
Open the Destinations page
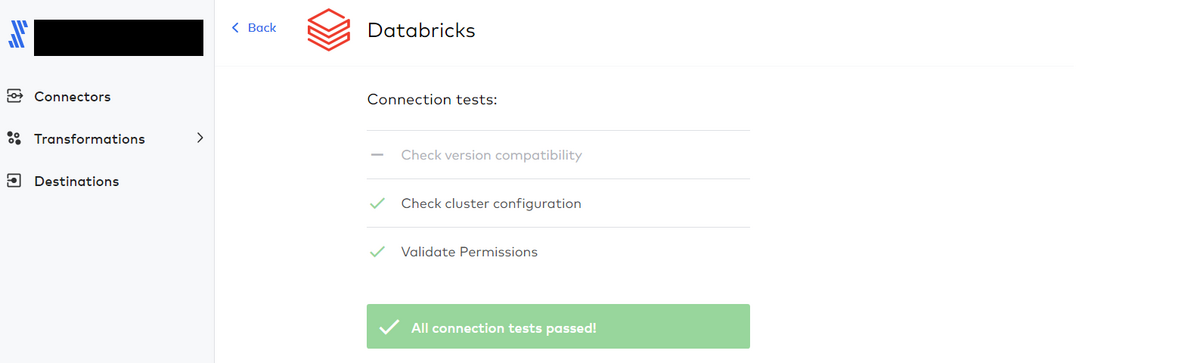point(76,181)
